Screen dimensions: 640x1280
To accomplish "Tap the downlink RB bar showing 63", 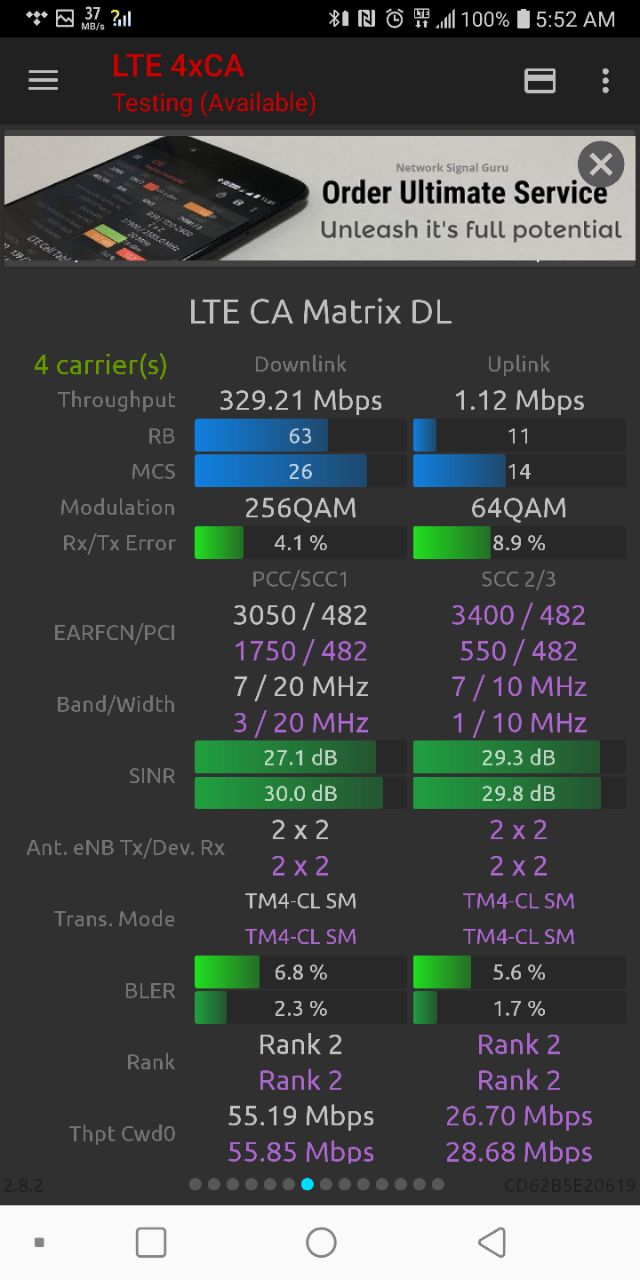I will point(300,435).
